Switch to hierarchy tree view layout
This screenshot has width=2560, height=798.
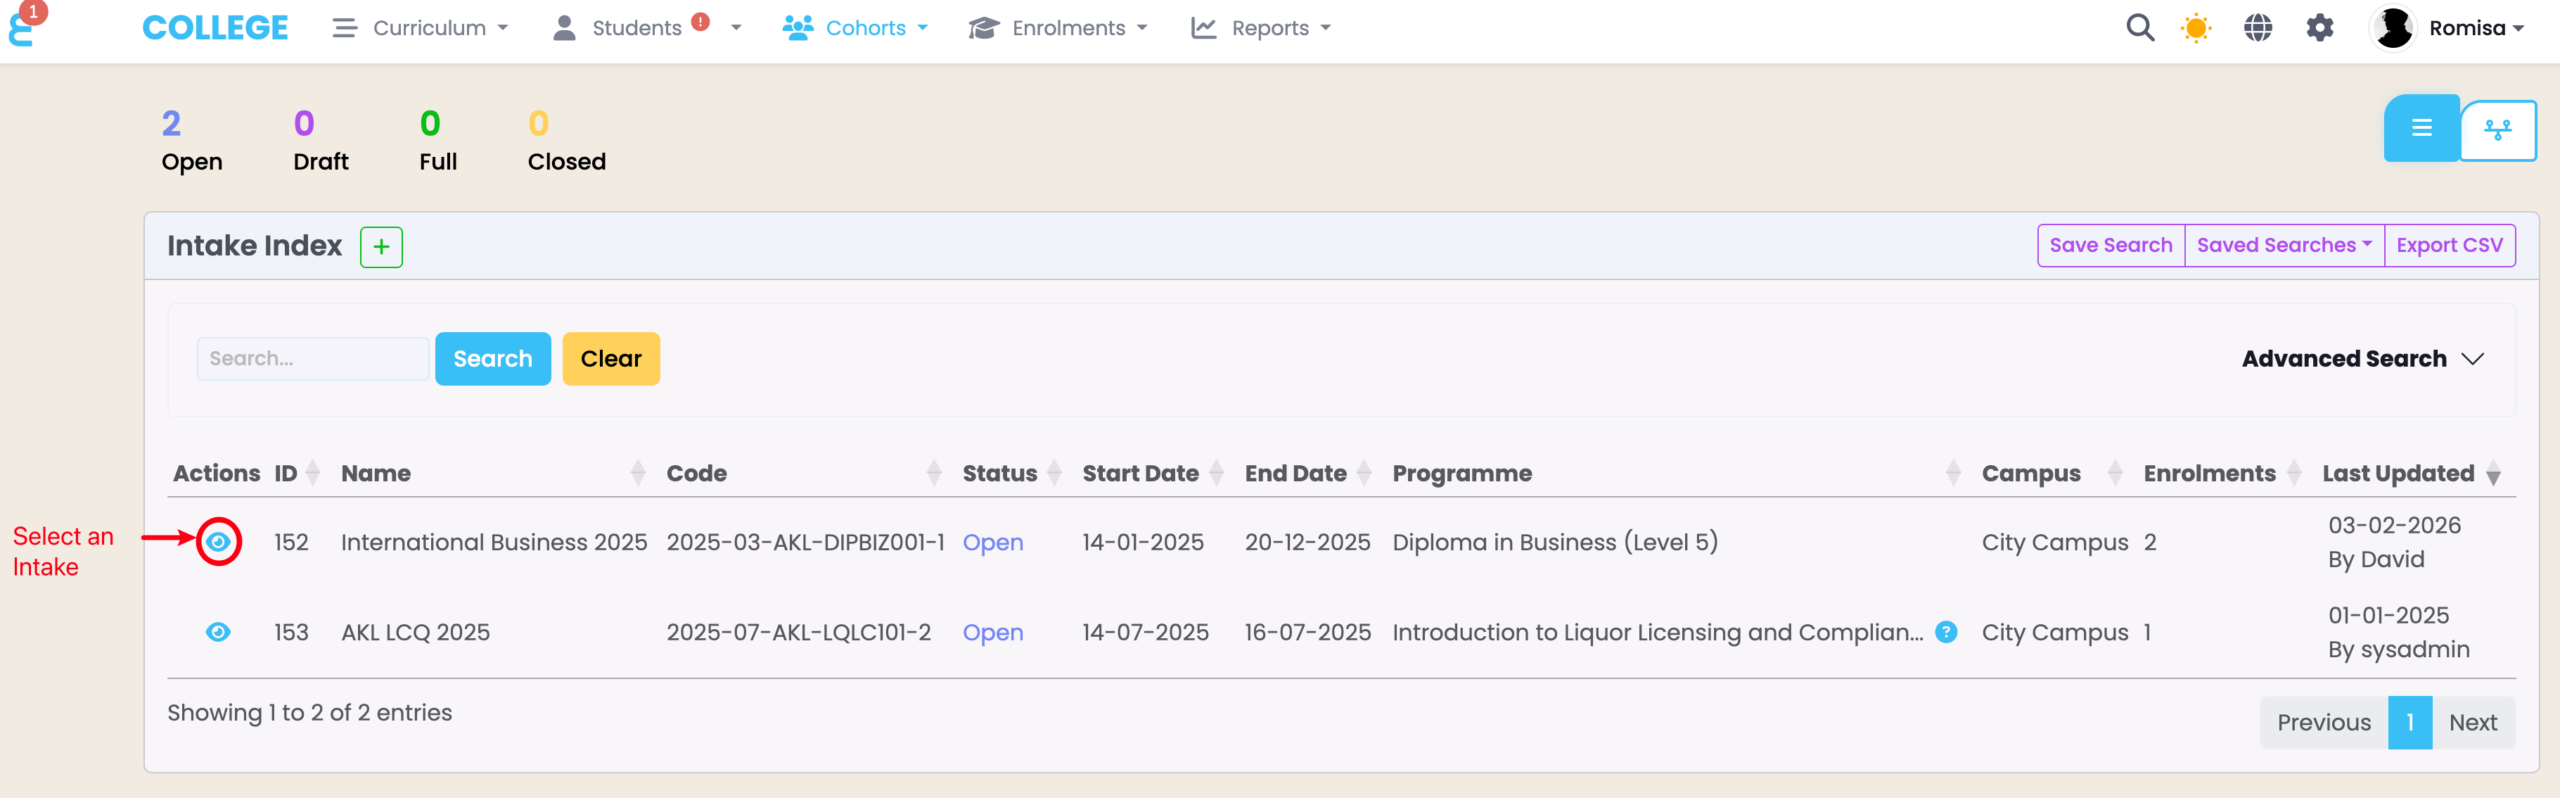[x=2497, y=130]
